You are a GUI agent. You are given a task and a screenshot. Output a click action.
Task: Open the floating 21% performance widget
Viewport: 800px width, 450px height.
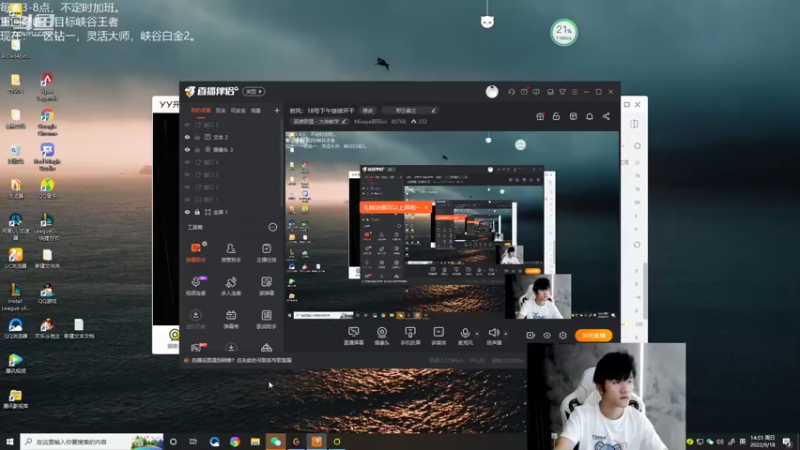point(564,33)
